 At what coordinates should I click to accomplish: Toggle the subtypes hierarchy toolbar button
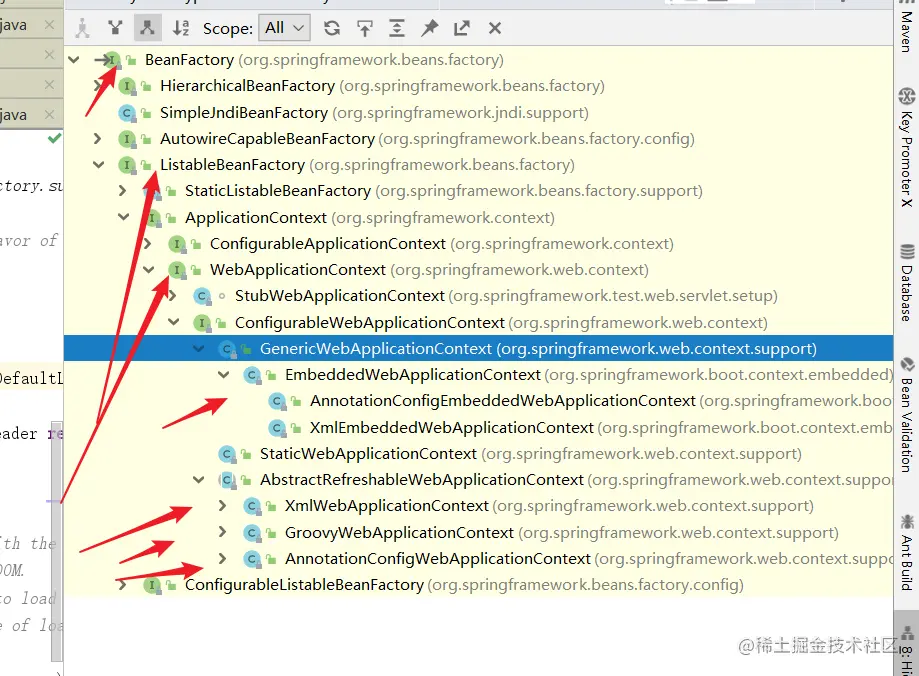[x=147, y=28]
